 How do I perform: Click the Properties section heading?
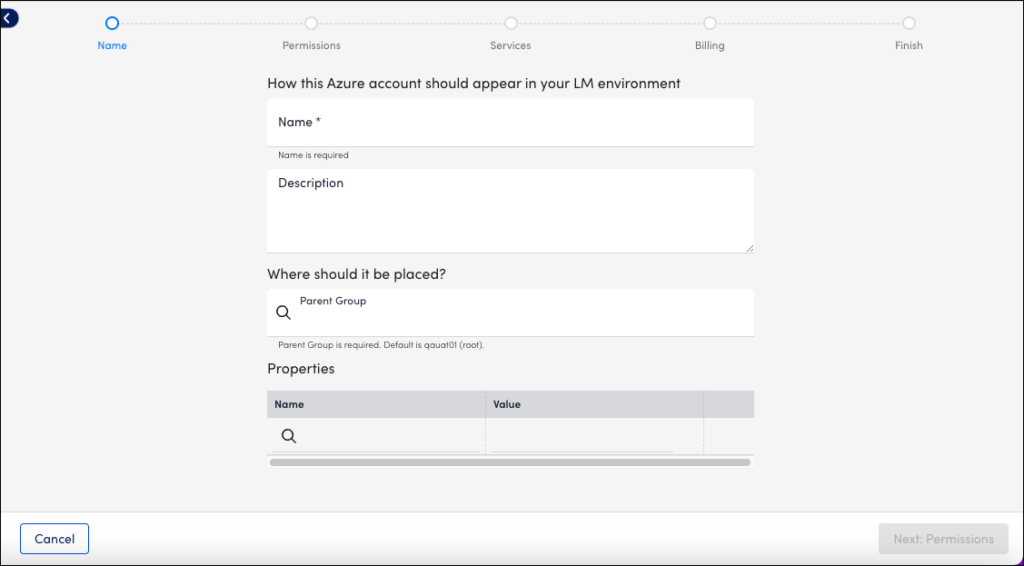click(x=301, y=369)
